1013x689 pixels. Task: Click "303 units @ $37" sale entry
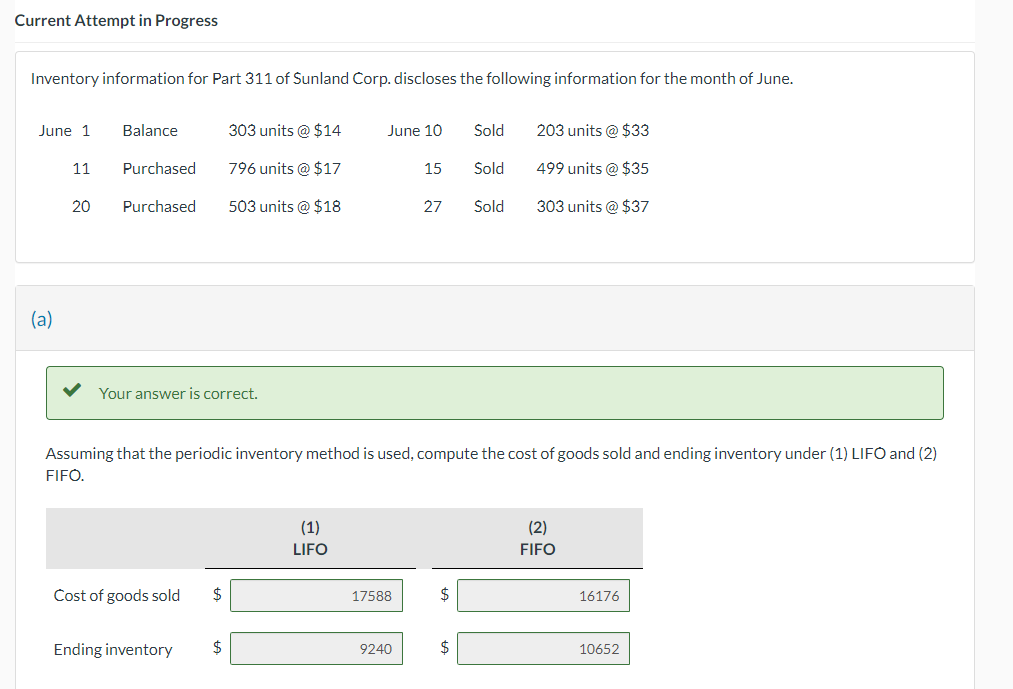(592, 207)
